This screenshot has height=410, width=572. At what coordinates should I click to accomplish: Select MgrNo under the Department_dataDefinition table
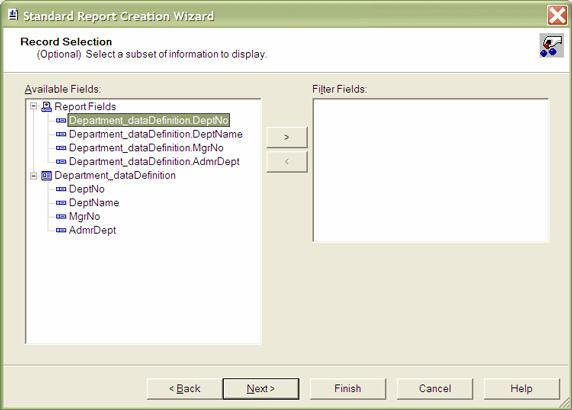pos(84,217)
